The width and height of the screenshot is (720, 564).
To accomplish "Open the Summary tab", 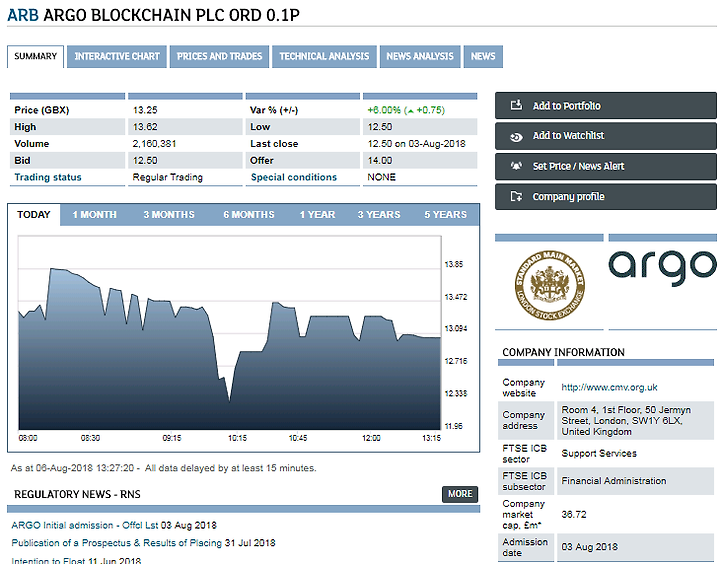I will point(35,56).
